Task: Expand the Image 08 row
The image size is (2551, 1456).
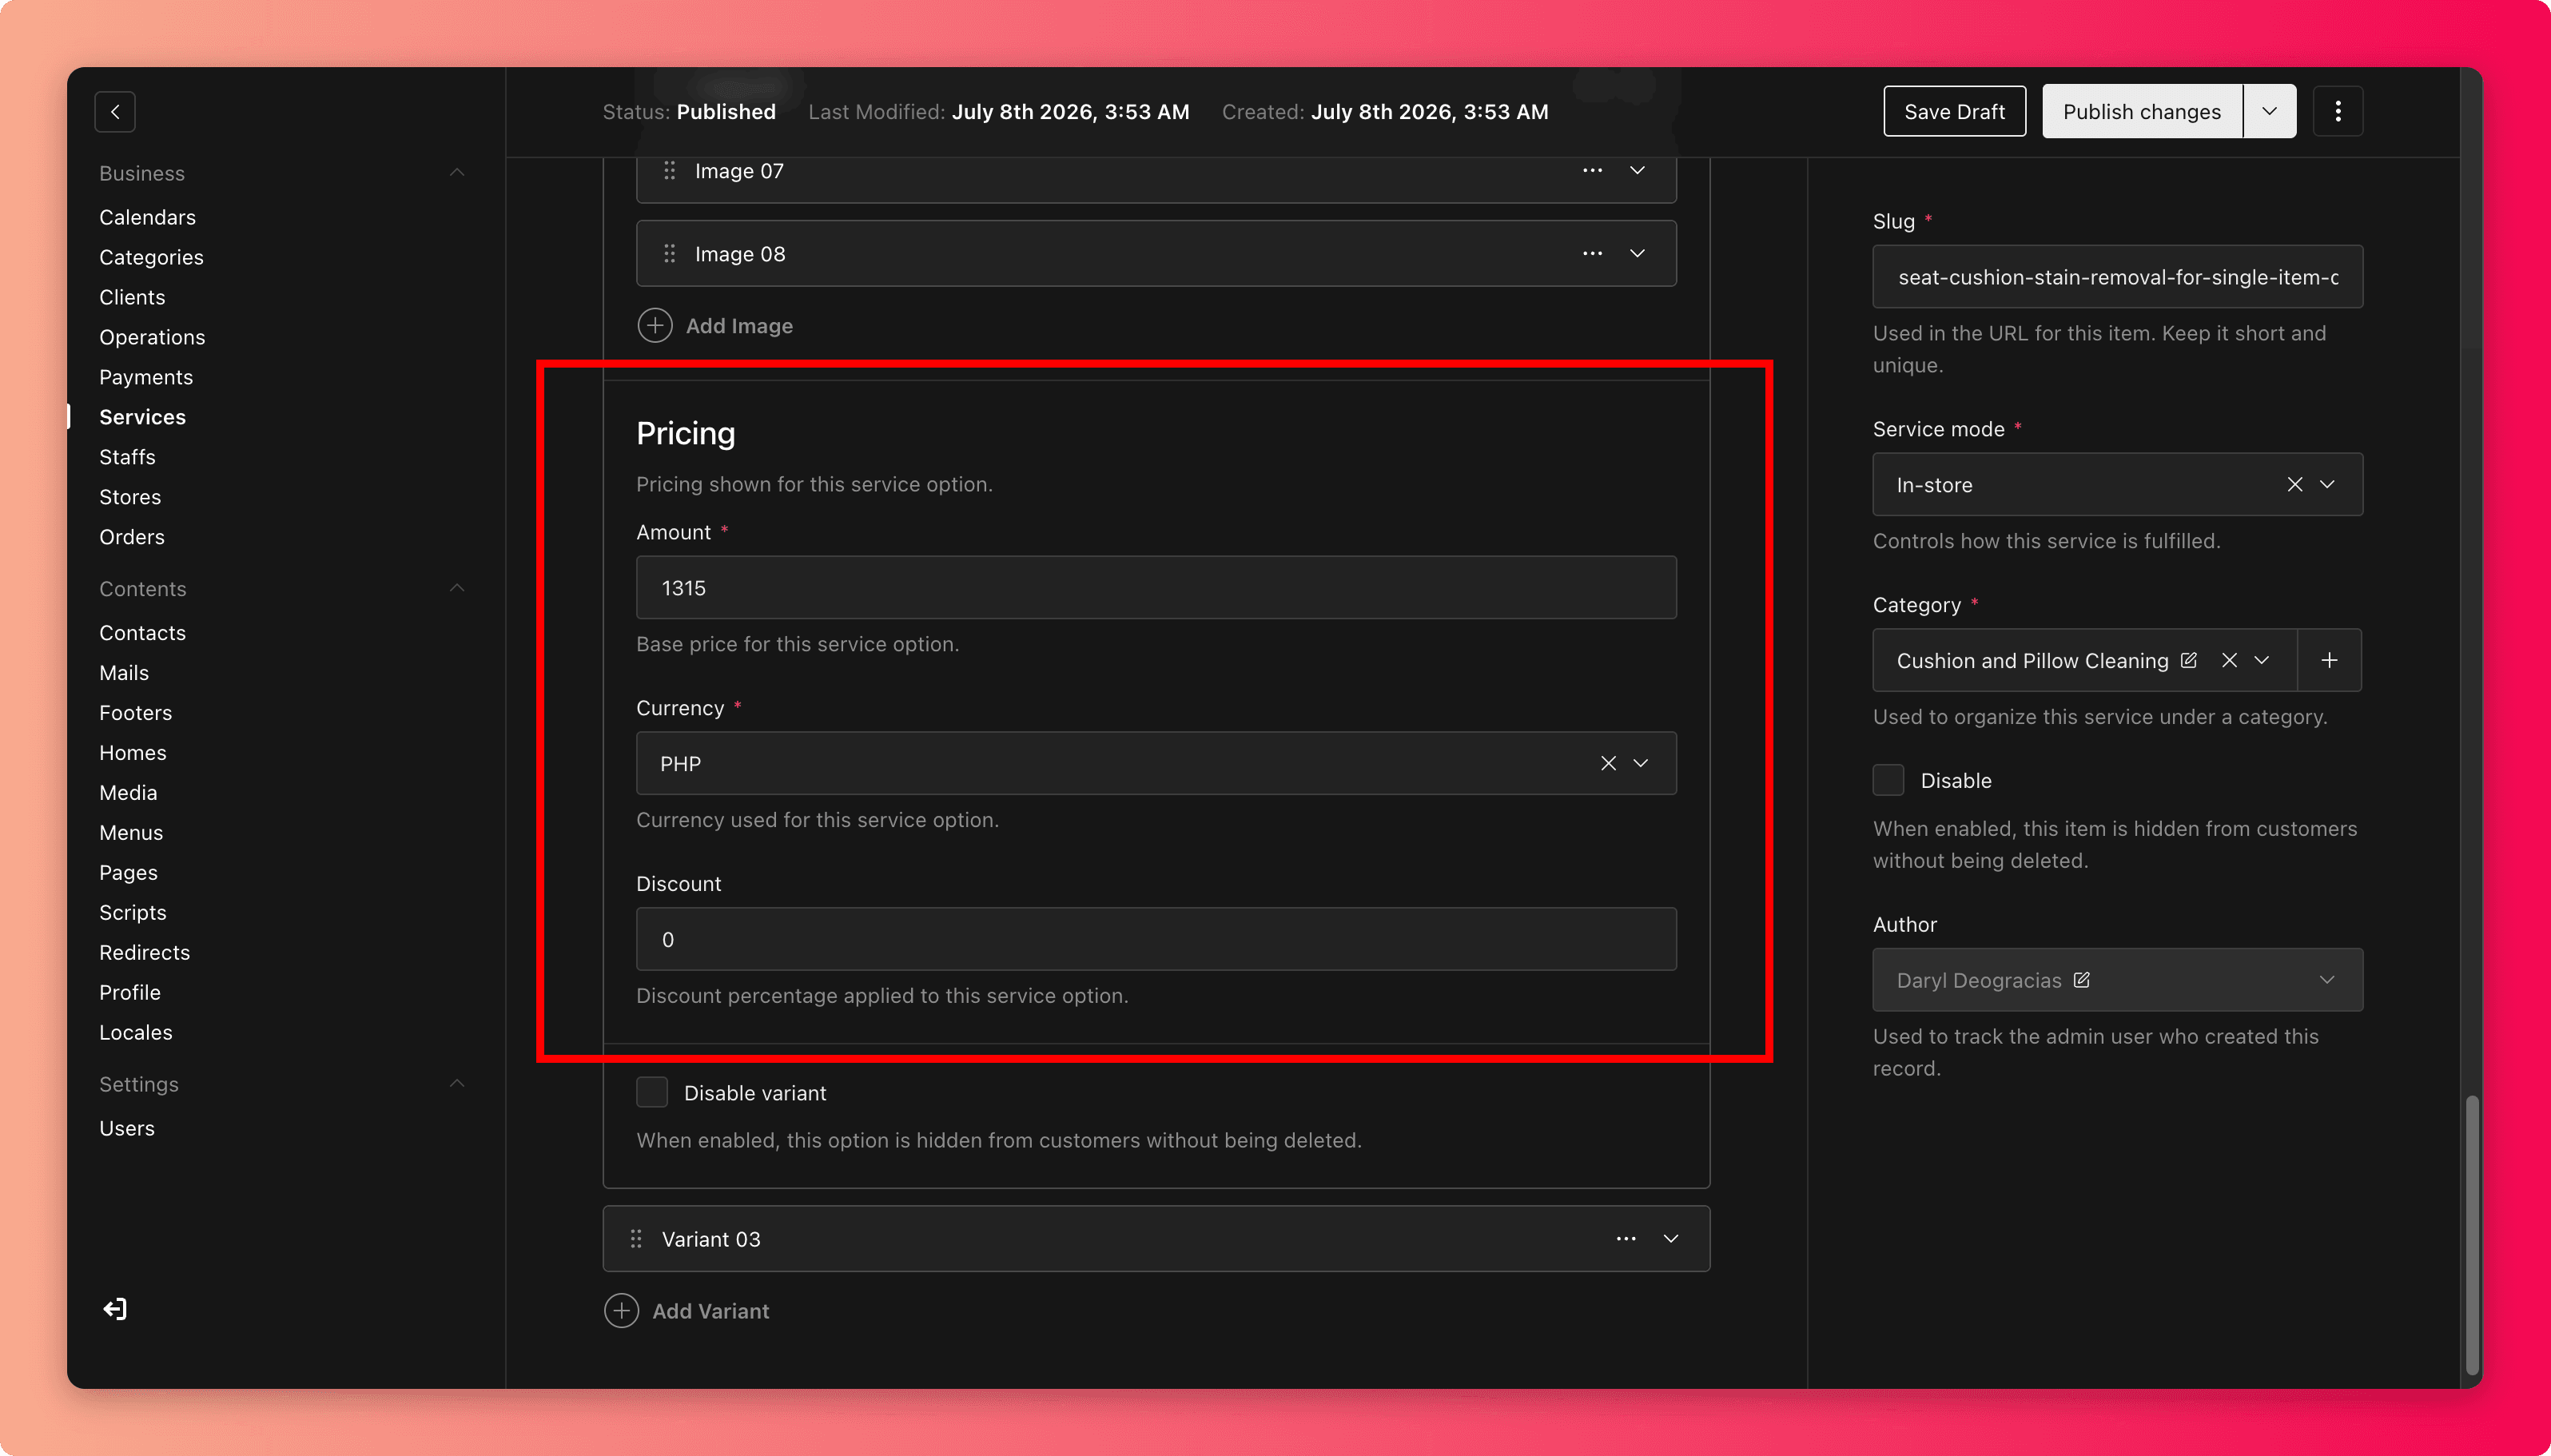Action: point(1637,254)
